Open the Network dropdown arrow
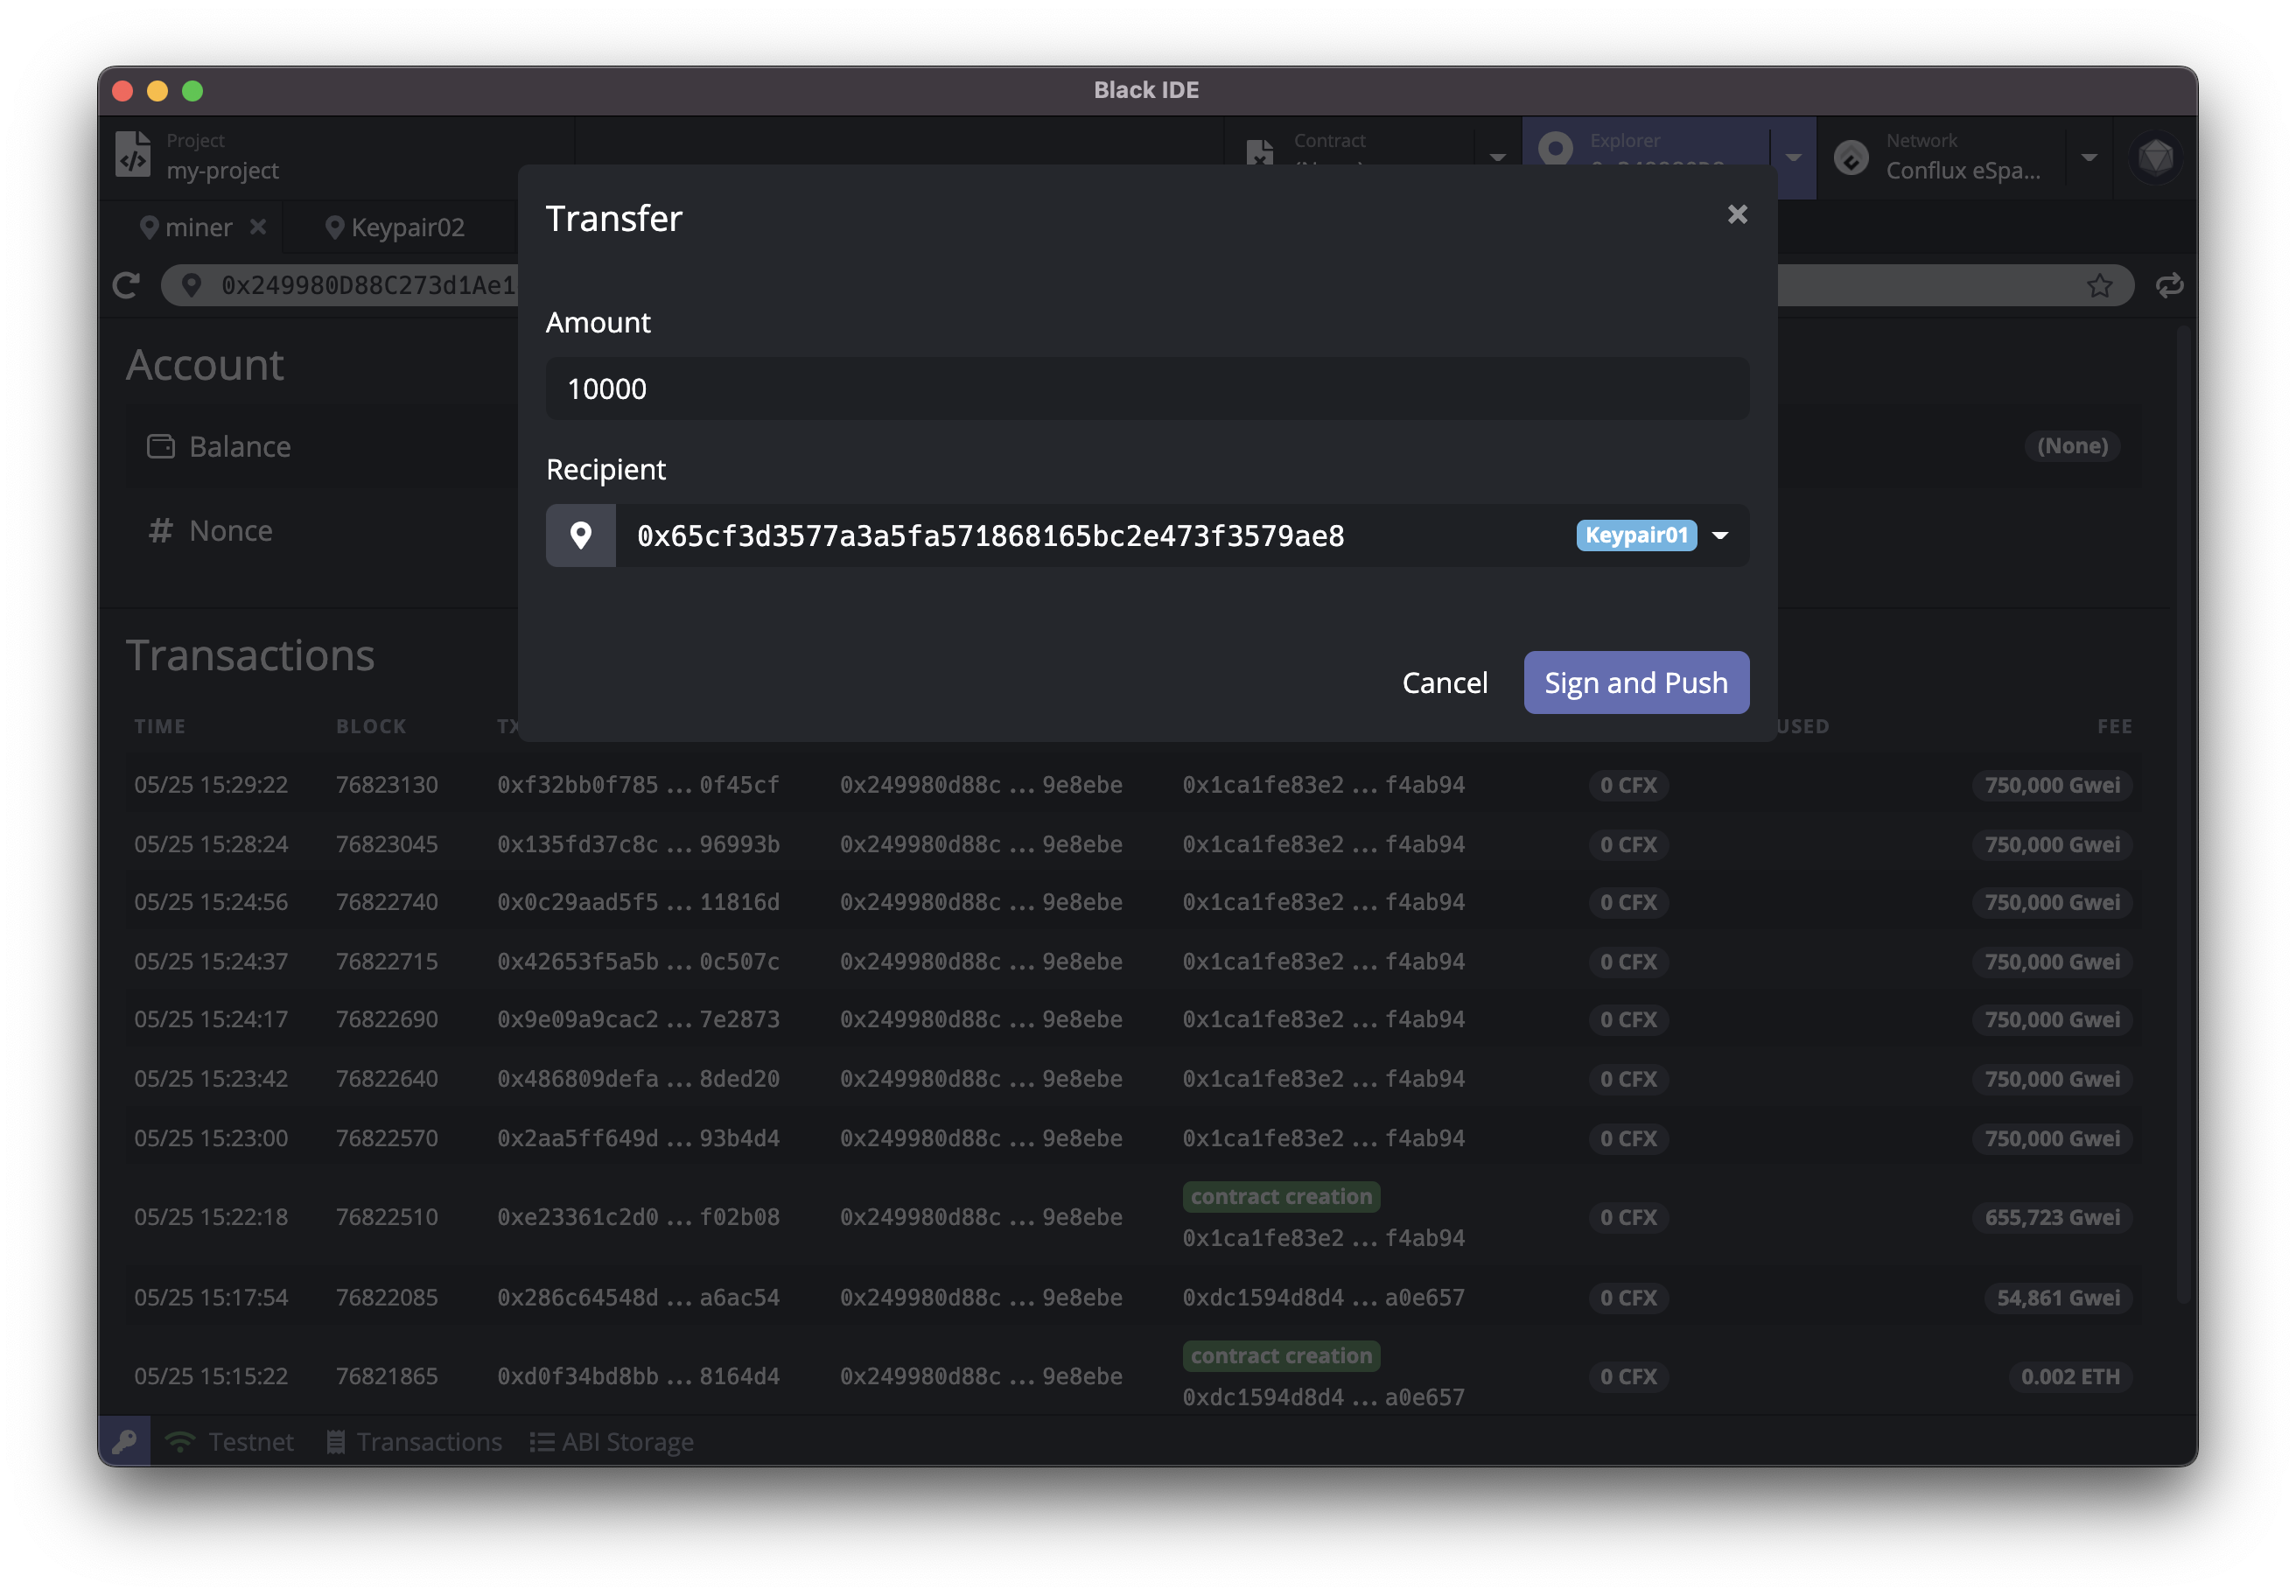Screen dimensions: 2296x1596 coord(2089,157)
